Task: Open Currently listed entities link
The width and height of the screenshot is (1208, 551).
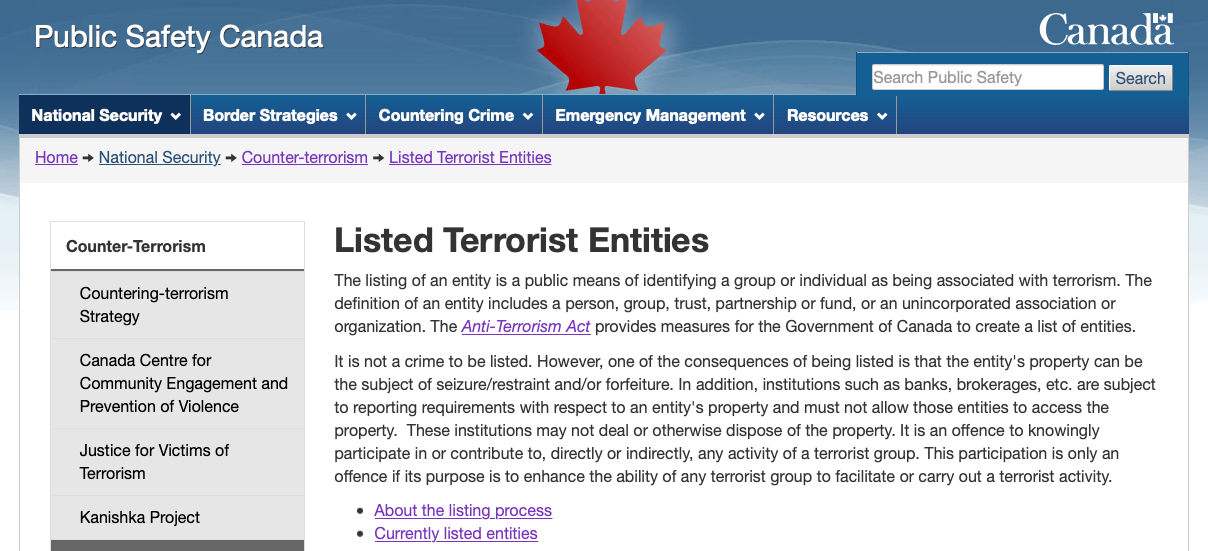Action: [x=456, y=533]
